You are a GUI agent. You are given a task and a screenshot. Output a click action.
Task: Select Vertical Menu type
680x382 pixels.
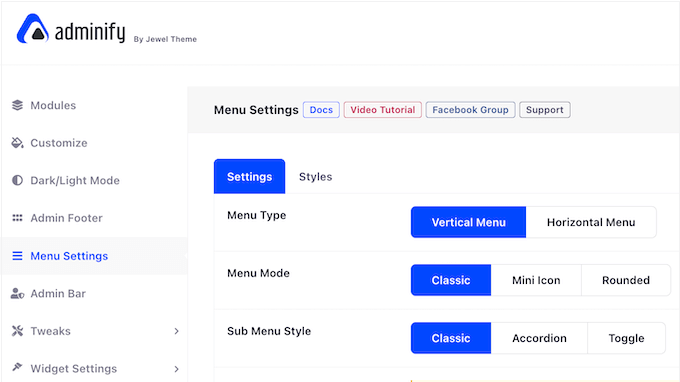click(x=468, y=222)
